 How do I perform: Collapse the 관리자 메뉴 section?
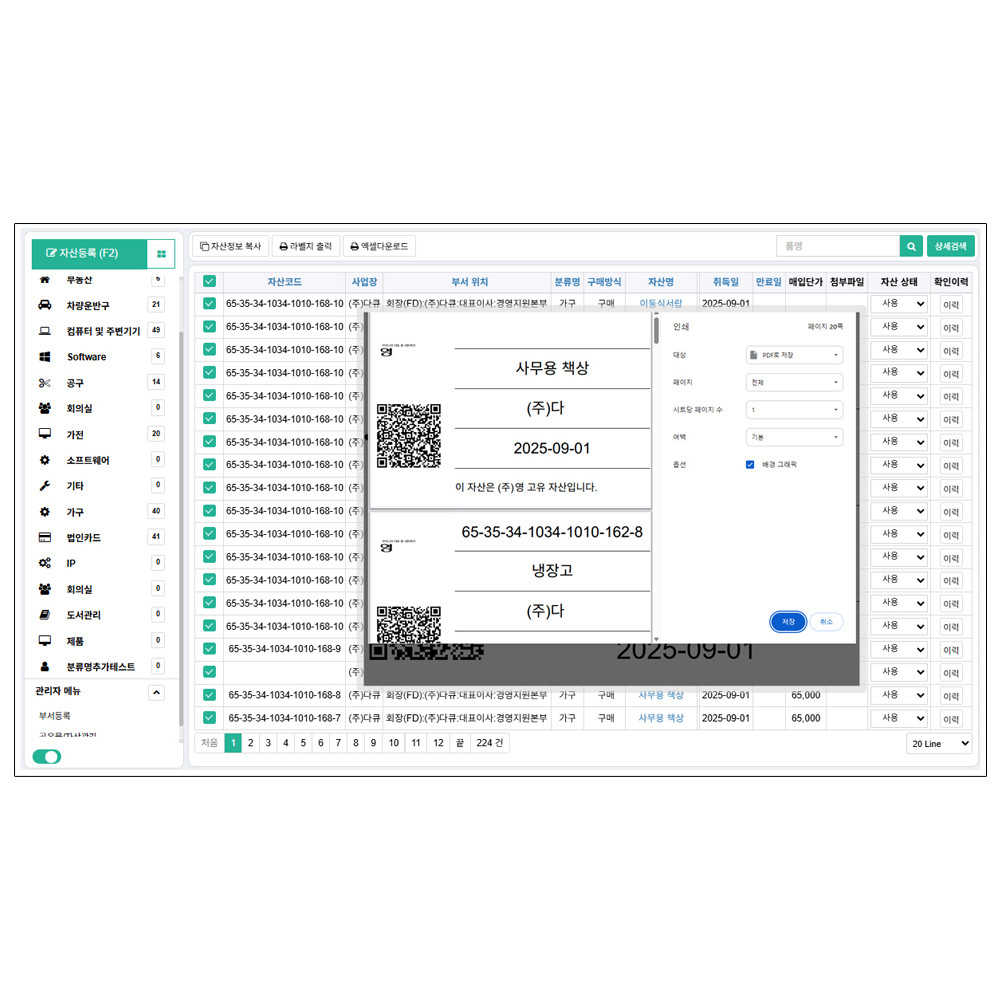point(156,692)
